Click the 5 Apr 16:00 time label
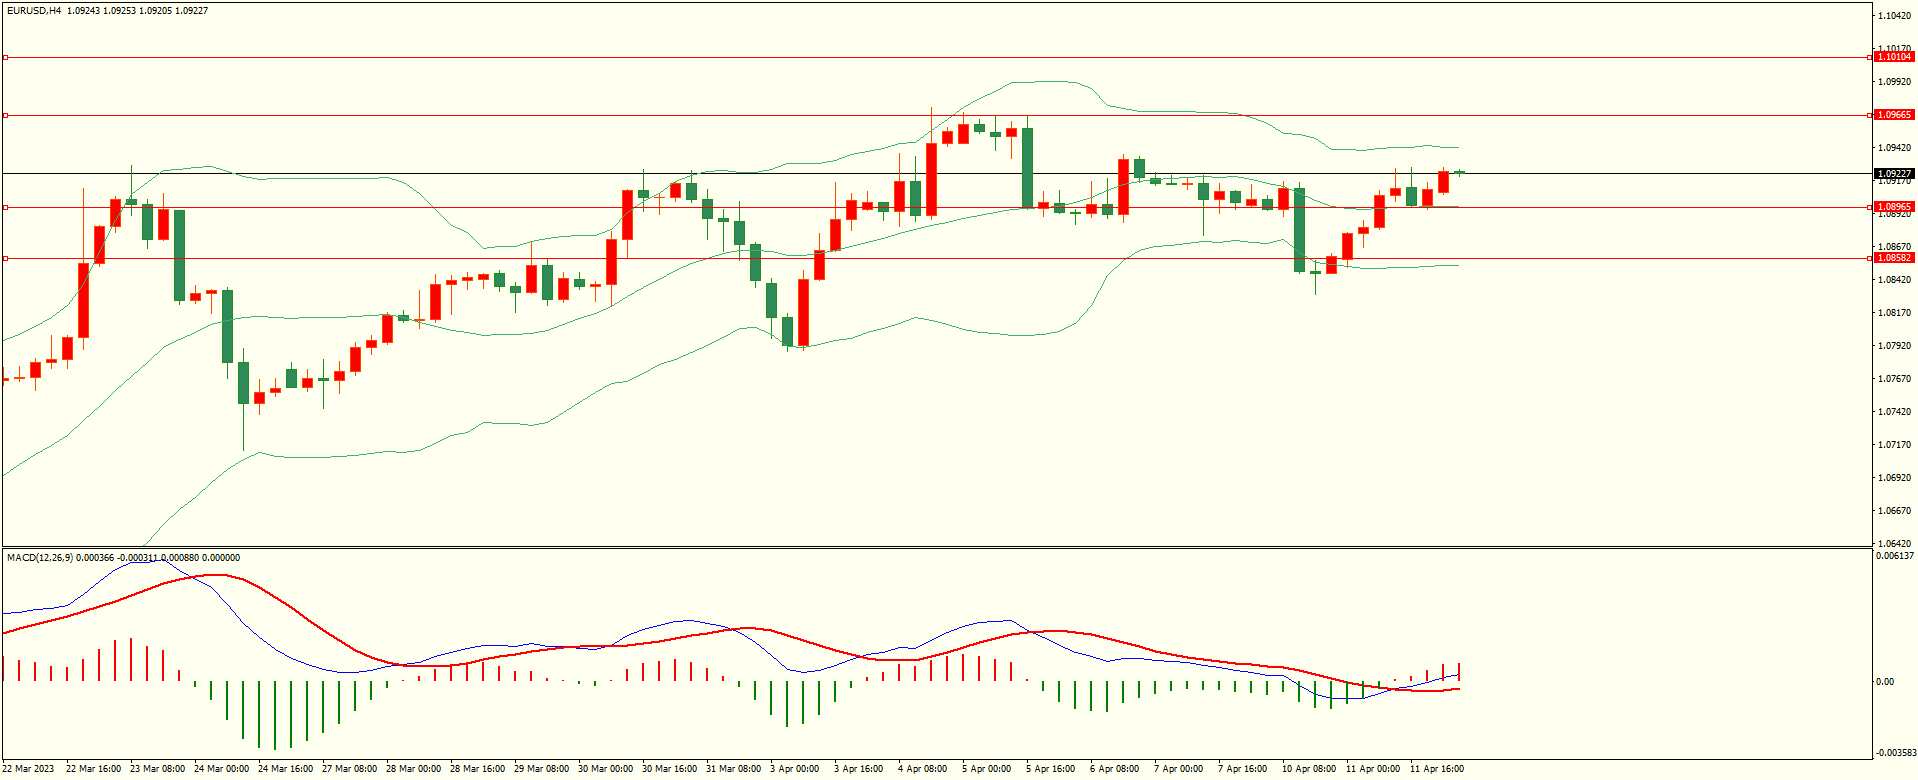1918x780 pixels. 1050,769
